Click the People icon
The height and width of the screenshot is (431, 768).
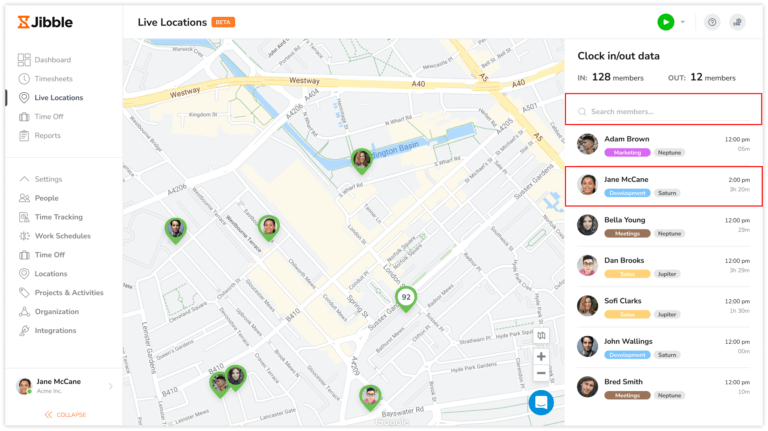pyautogui.click(x=24, y=198)
